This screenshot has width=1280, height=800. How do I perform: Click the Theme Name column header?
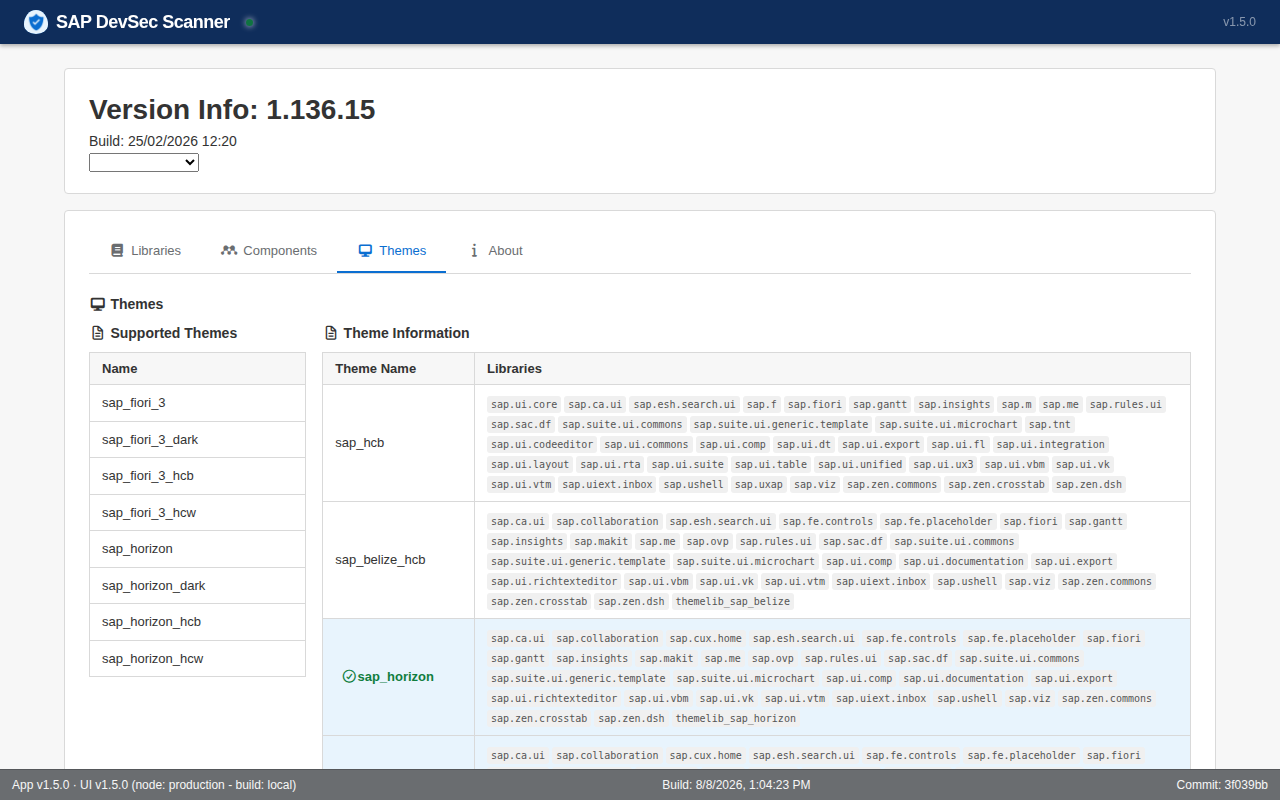398,369
